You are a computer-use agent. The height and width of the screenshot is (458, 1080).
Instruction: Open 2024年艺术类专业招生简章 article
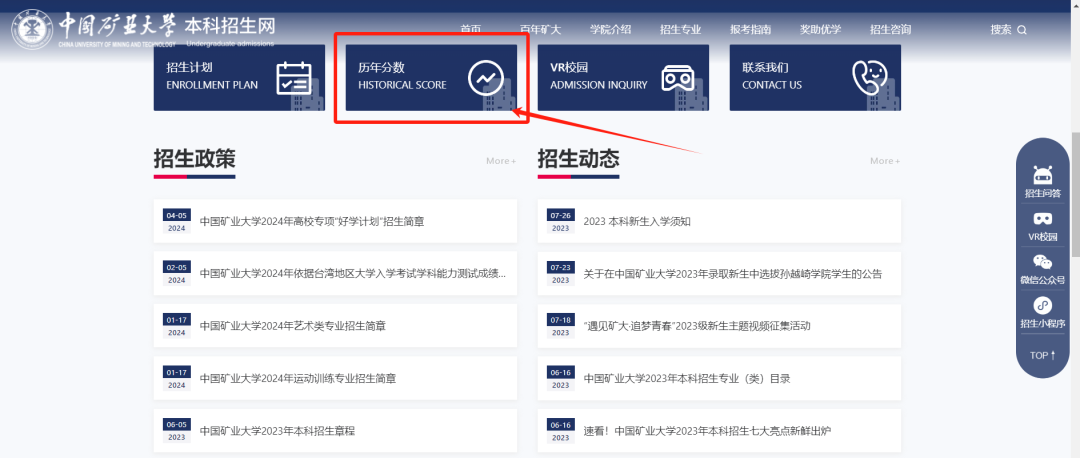click(x=293, y=326)
